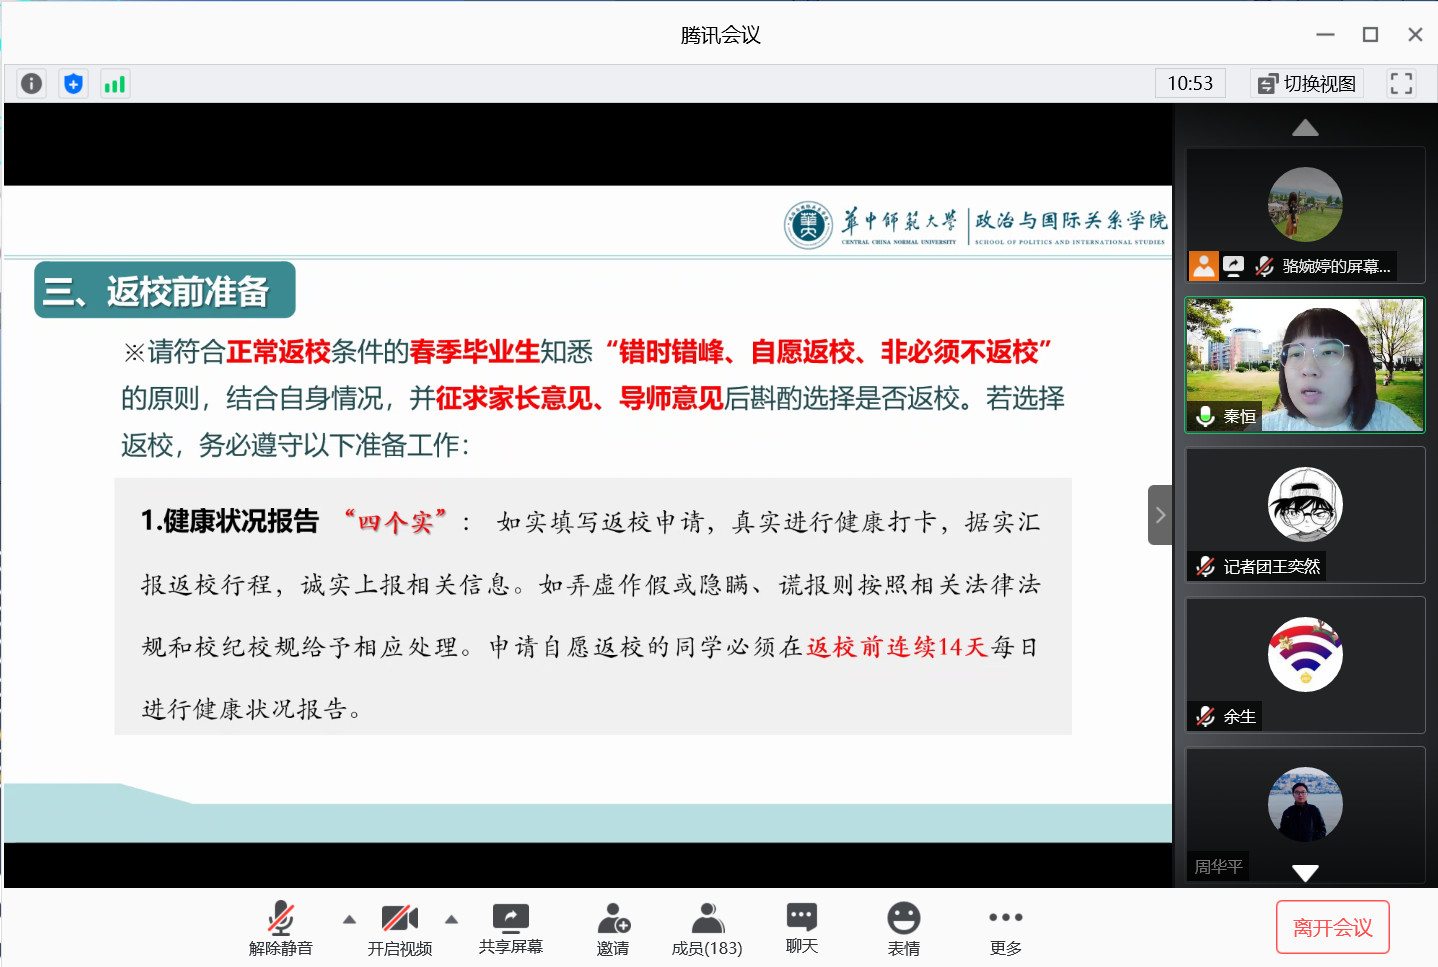
Task: Click the blue security shield icon
Action: click(x=73, y=84)
